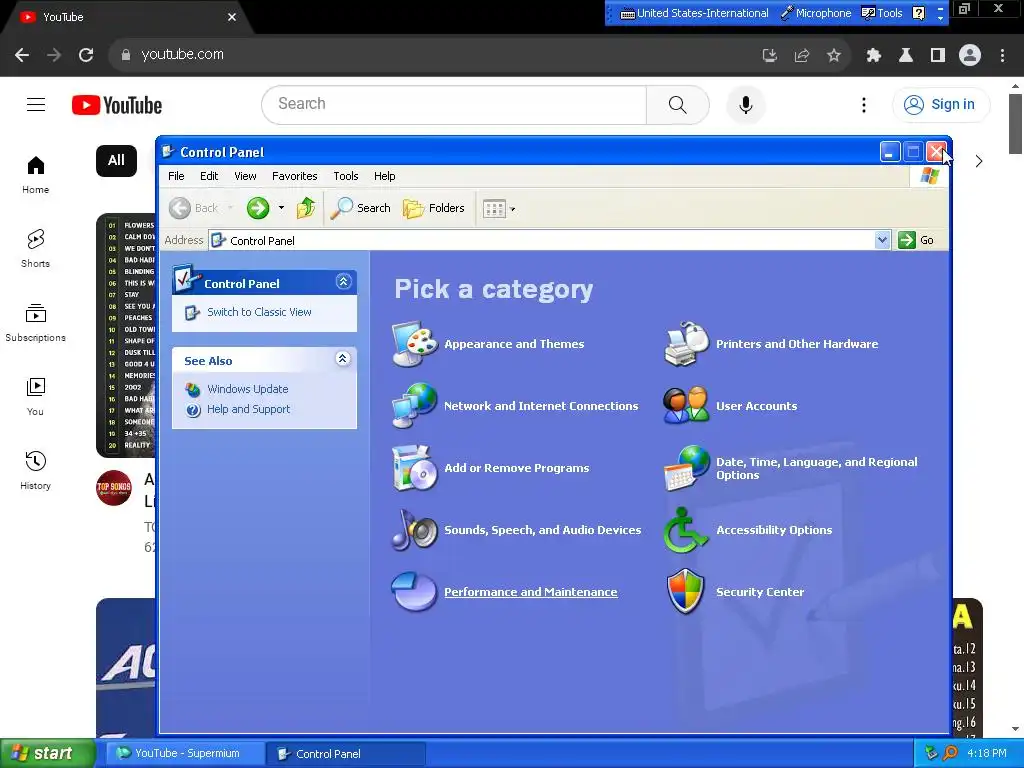
Task: Click the Accessibility Options wheelchair icon
Action: pyautogui.click(x=686, y=530)
